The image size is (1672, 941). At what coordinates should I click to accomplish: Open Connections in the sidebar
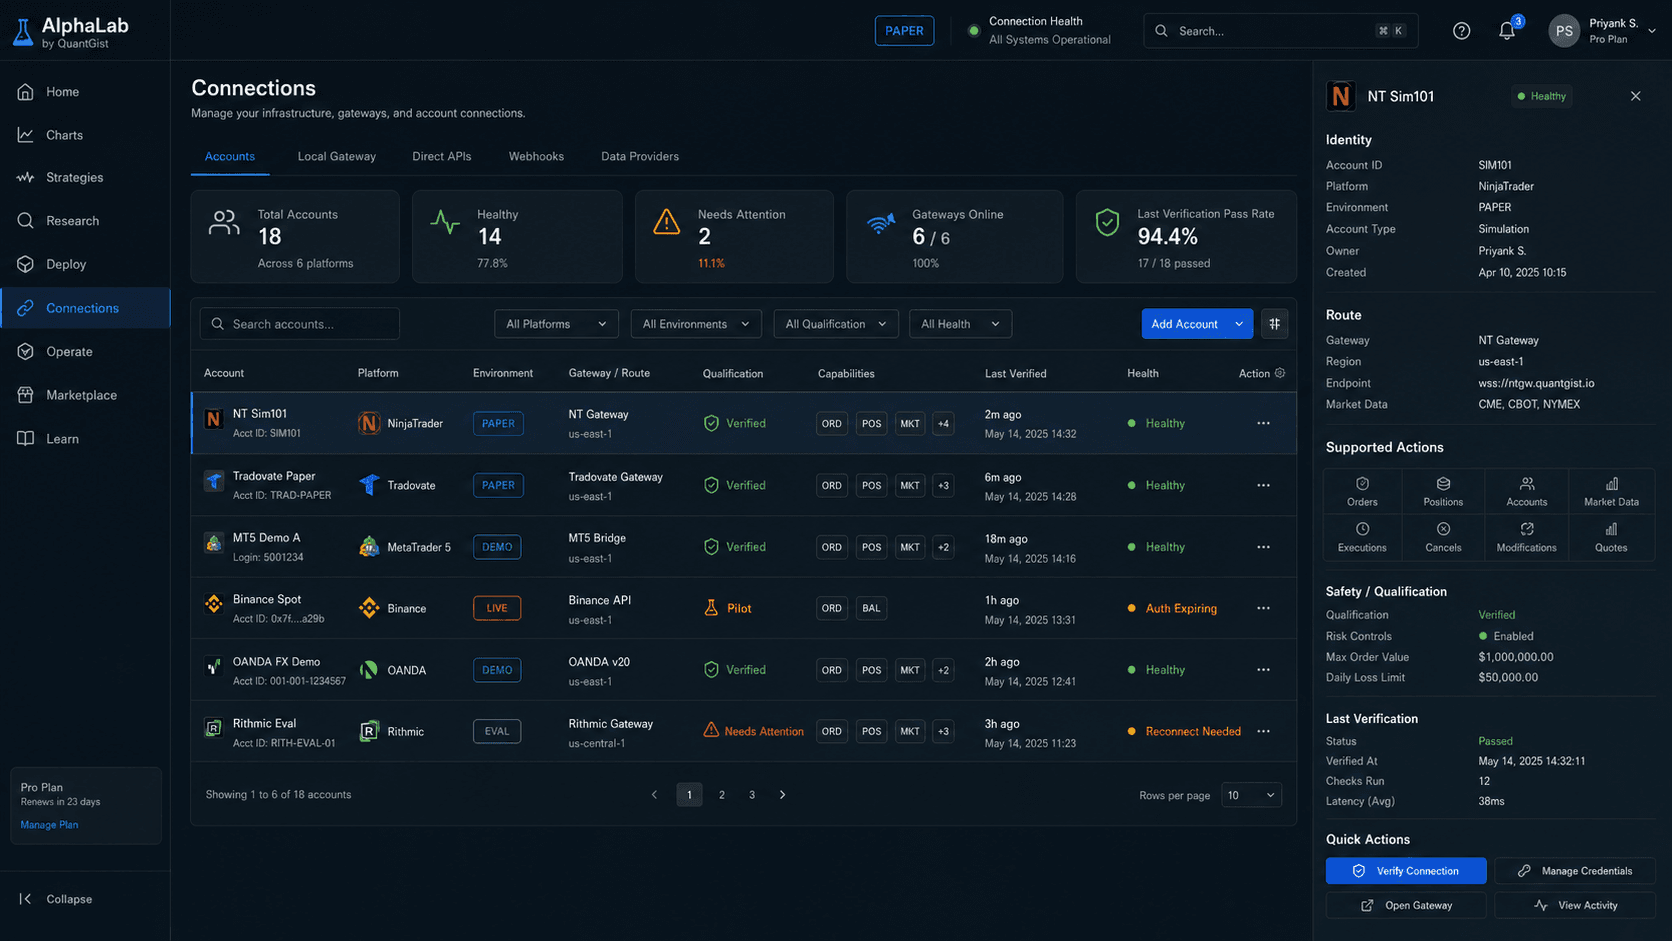[85, 308]
